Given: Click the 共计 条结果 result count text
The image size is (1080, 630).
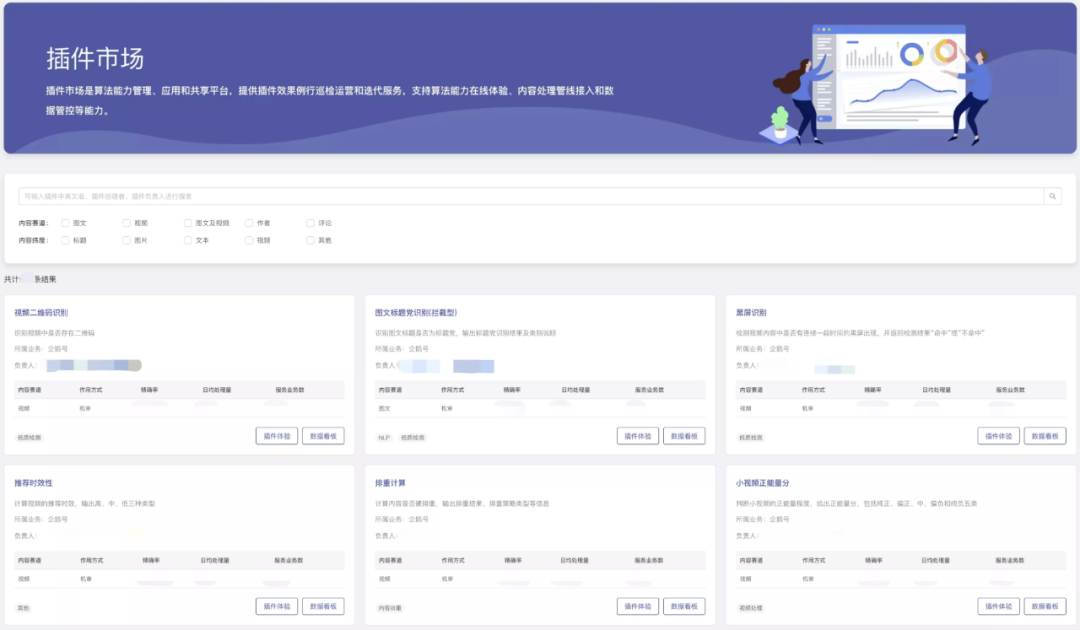Looking at the screenshot, I should pos(30,280).
